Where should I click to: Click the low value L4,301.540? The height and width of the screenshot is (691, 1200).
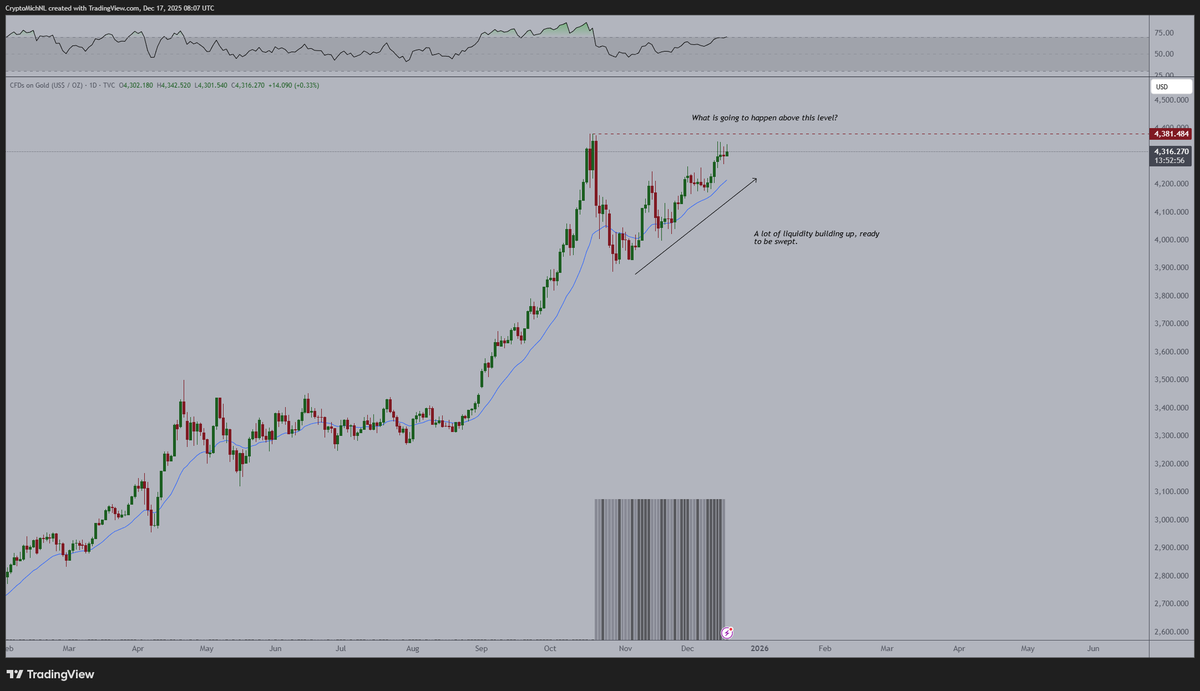point(211,85)
